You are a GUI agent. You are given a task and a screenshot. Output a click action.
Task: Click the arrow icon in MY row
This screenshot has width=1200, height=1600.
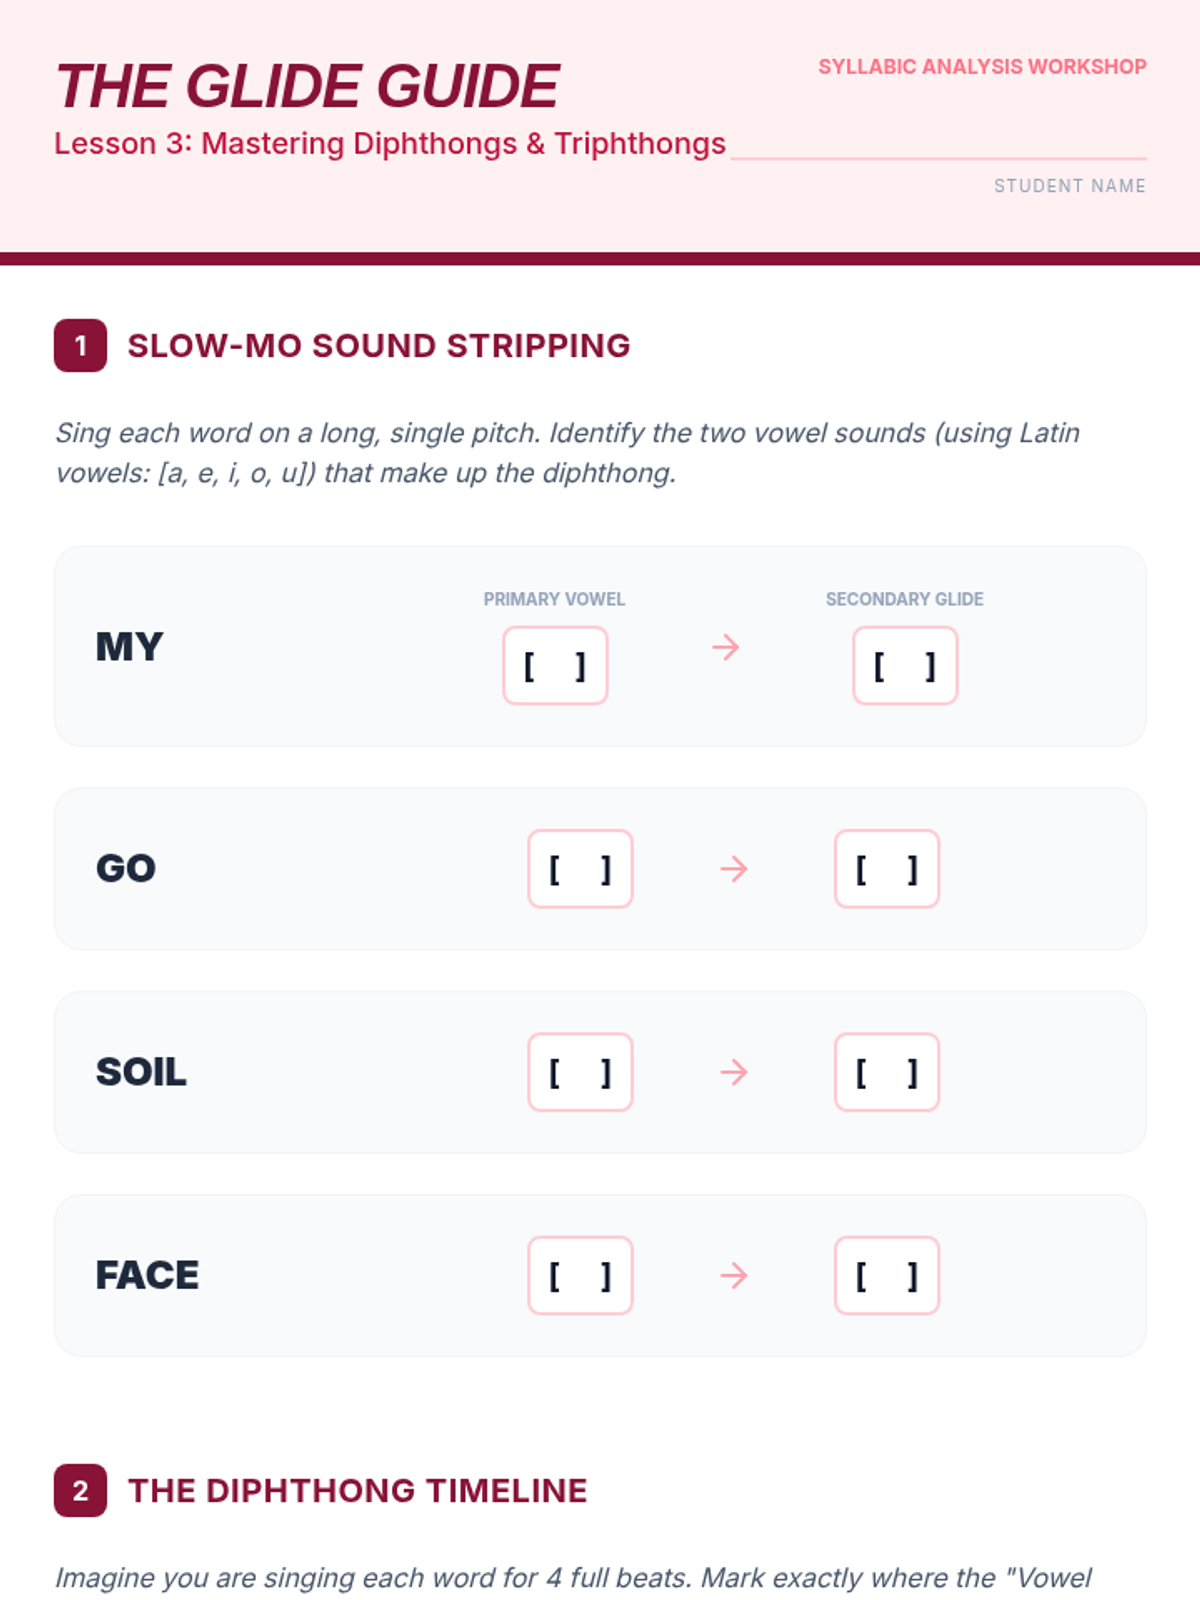click(726, 648)
